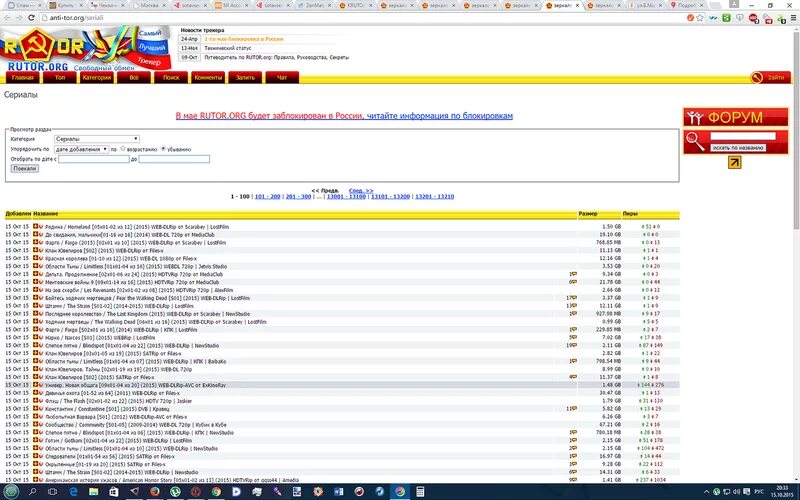The width and height of the screenshot is (800, 500).
Task: Launch Edge browser from taskbar
Action: (73, 492)
